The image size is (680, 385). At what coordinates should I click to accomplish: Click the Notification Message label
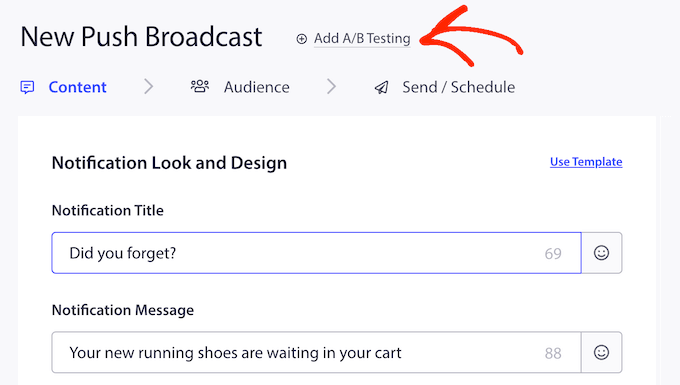point(123,310)
